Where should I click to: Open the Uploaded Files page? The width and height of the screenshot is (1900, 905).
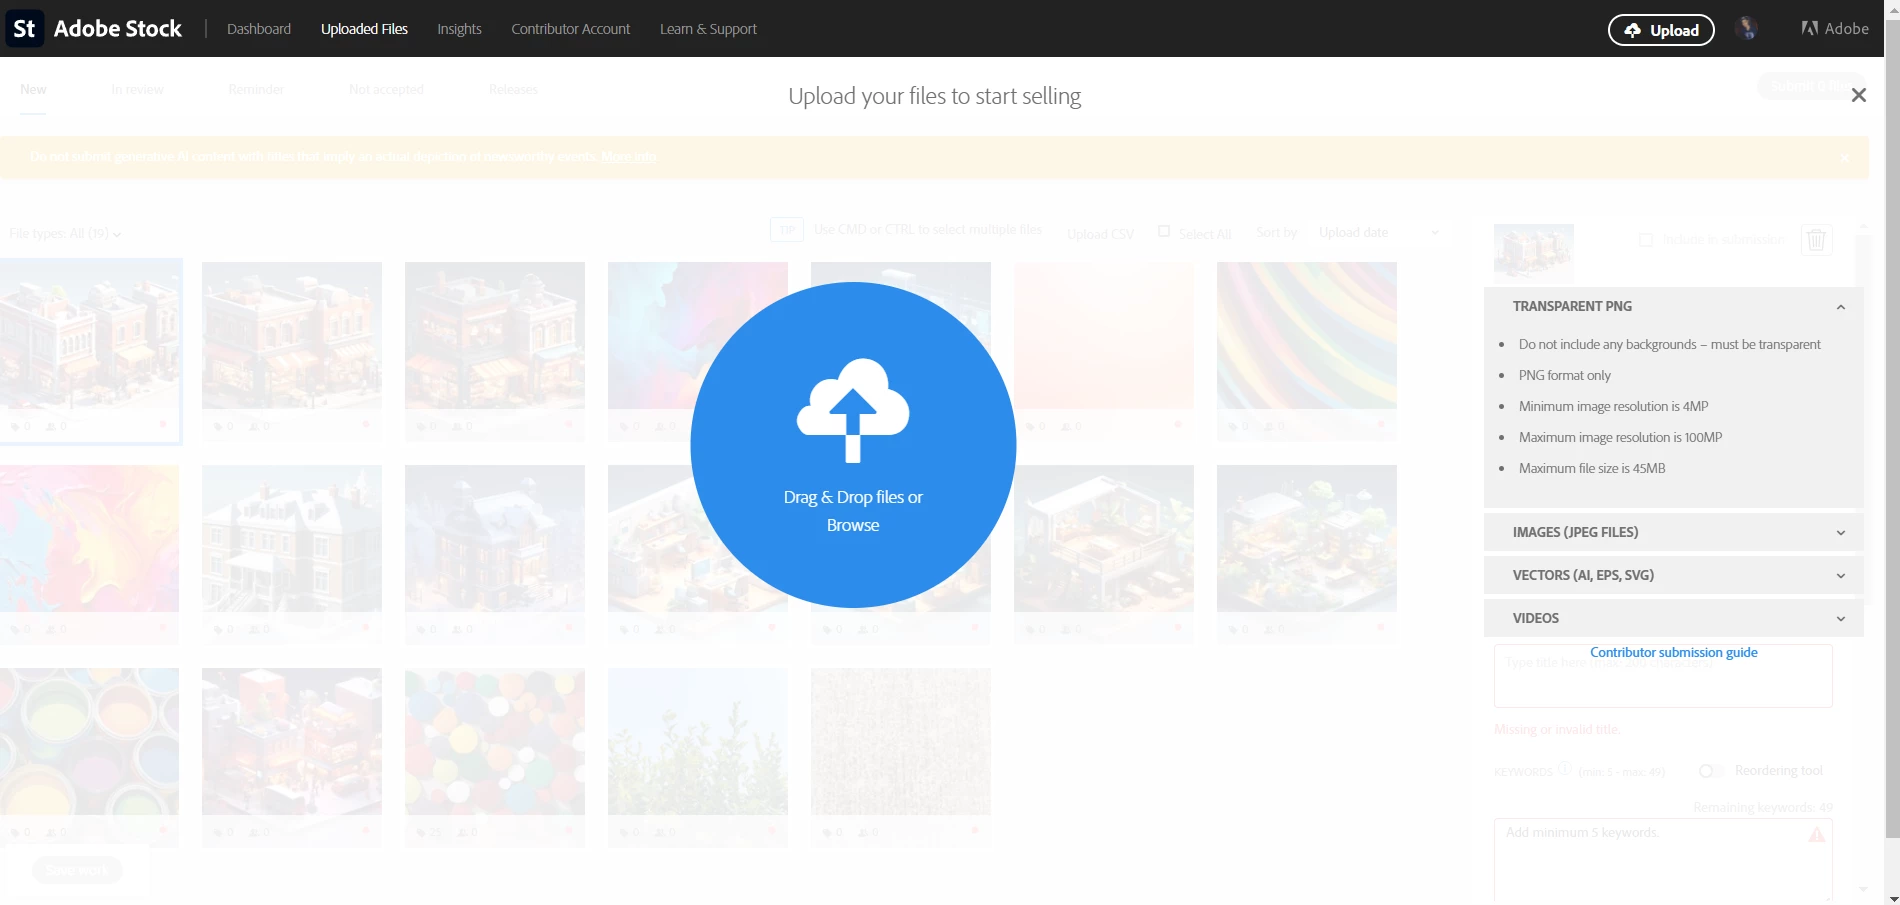364,29
